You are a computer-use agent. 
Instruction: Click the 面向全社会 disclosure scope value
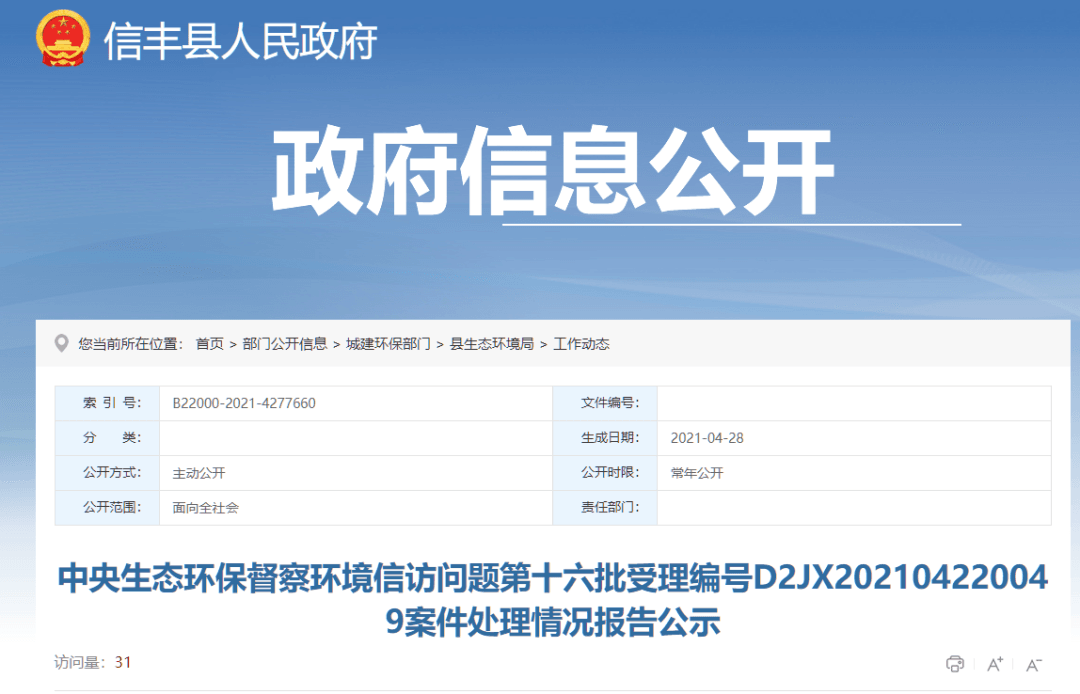click(x=205, y=508)
